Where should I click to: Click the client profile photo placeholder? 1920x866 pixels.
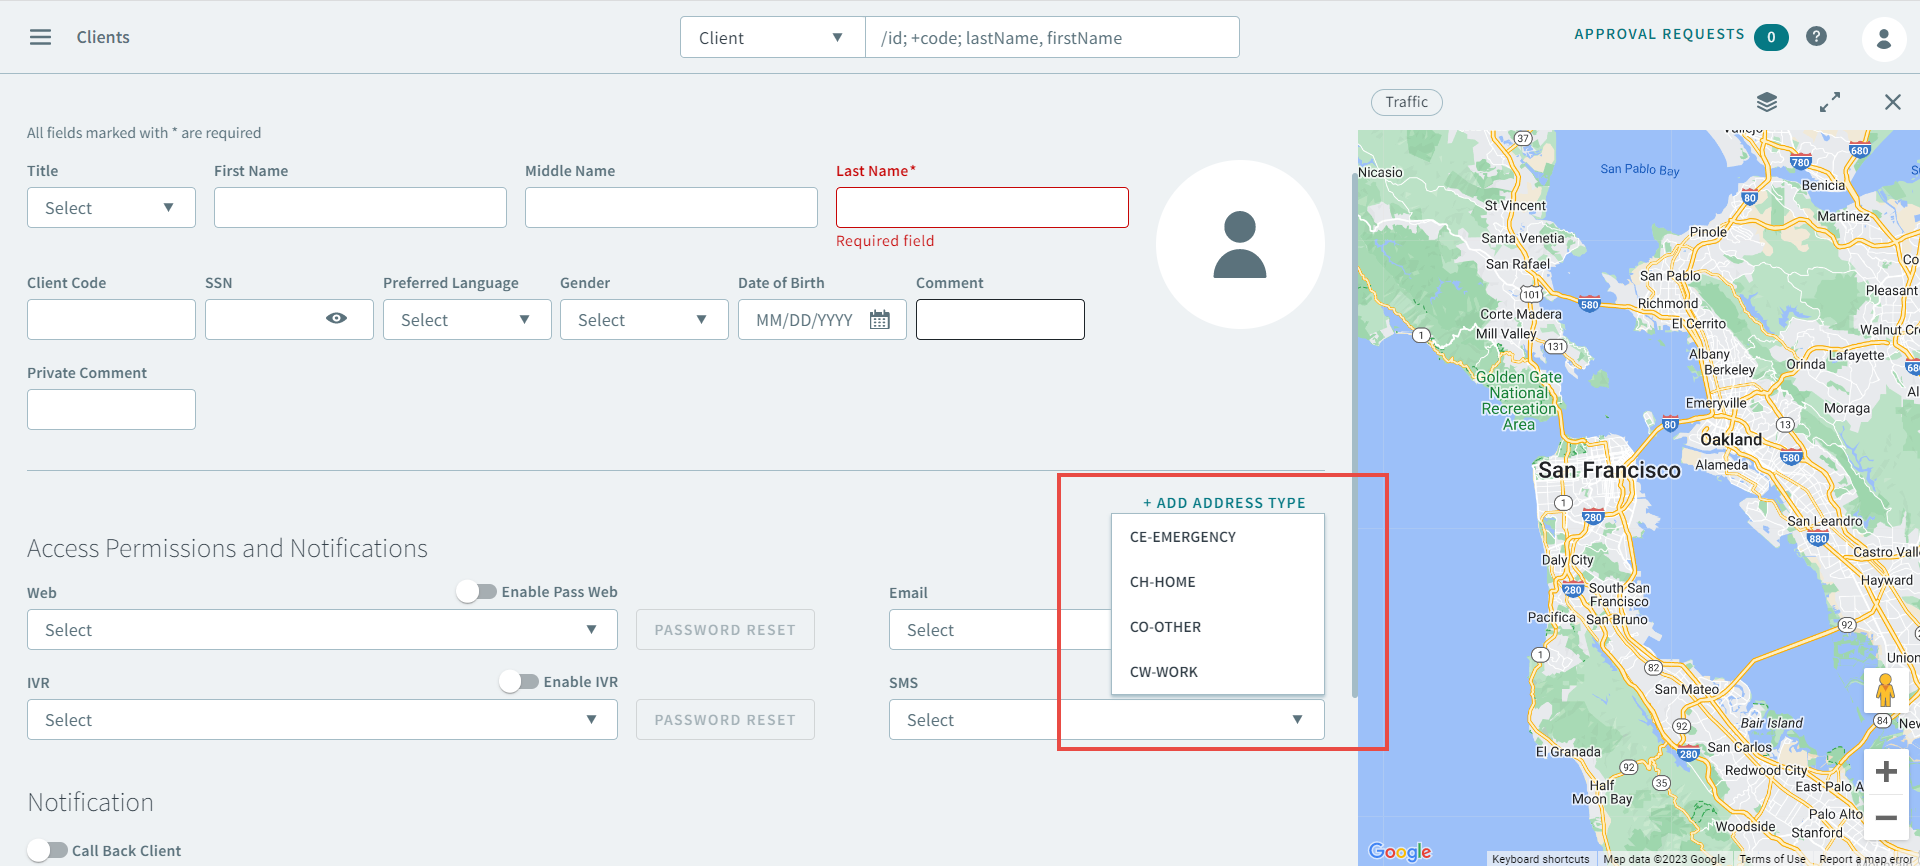tap(1240, 244)
